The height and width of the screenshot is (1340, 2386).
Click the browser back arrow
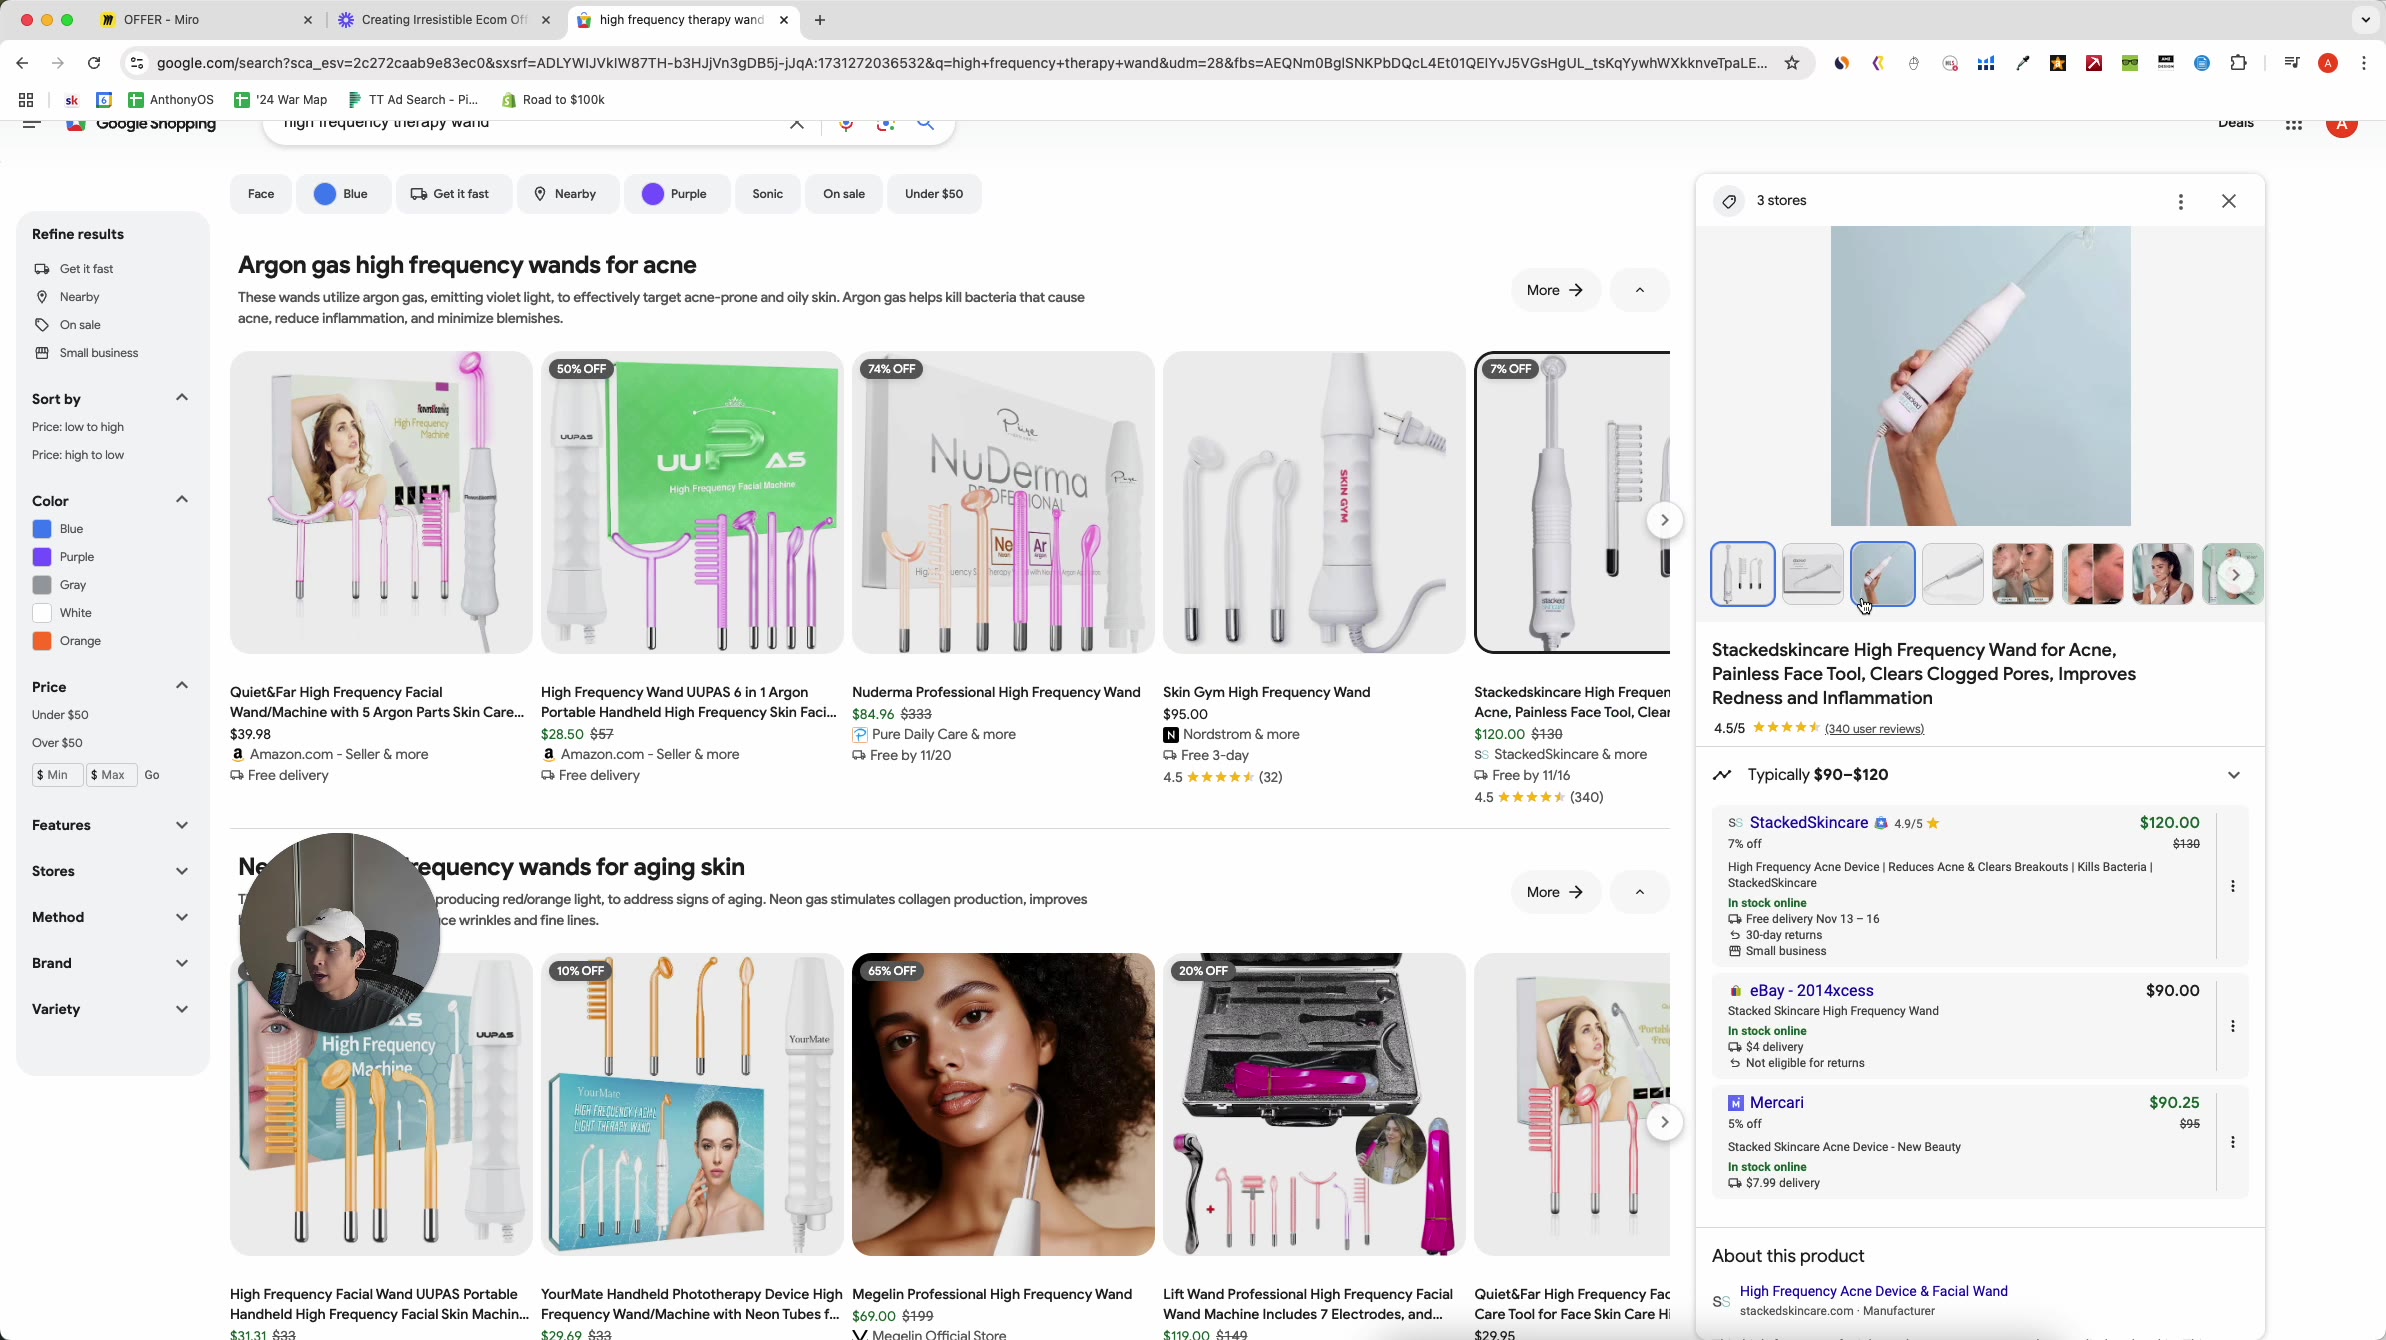point(22,63)
